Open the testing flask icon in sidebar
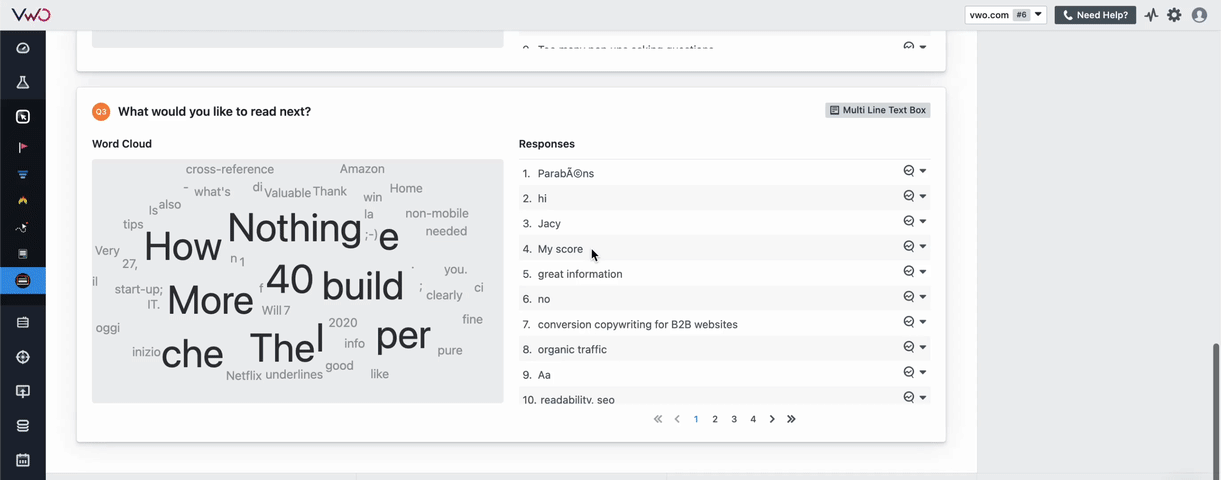The height and width of the screenshot is (480, 1221). pos(23,82)
